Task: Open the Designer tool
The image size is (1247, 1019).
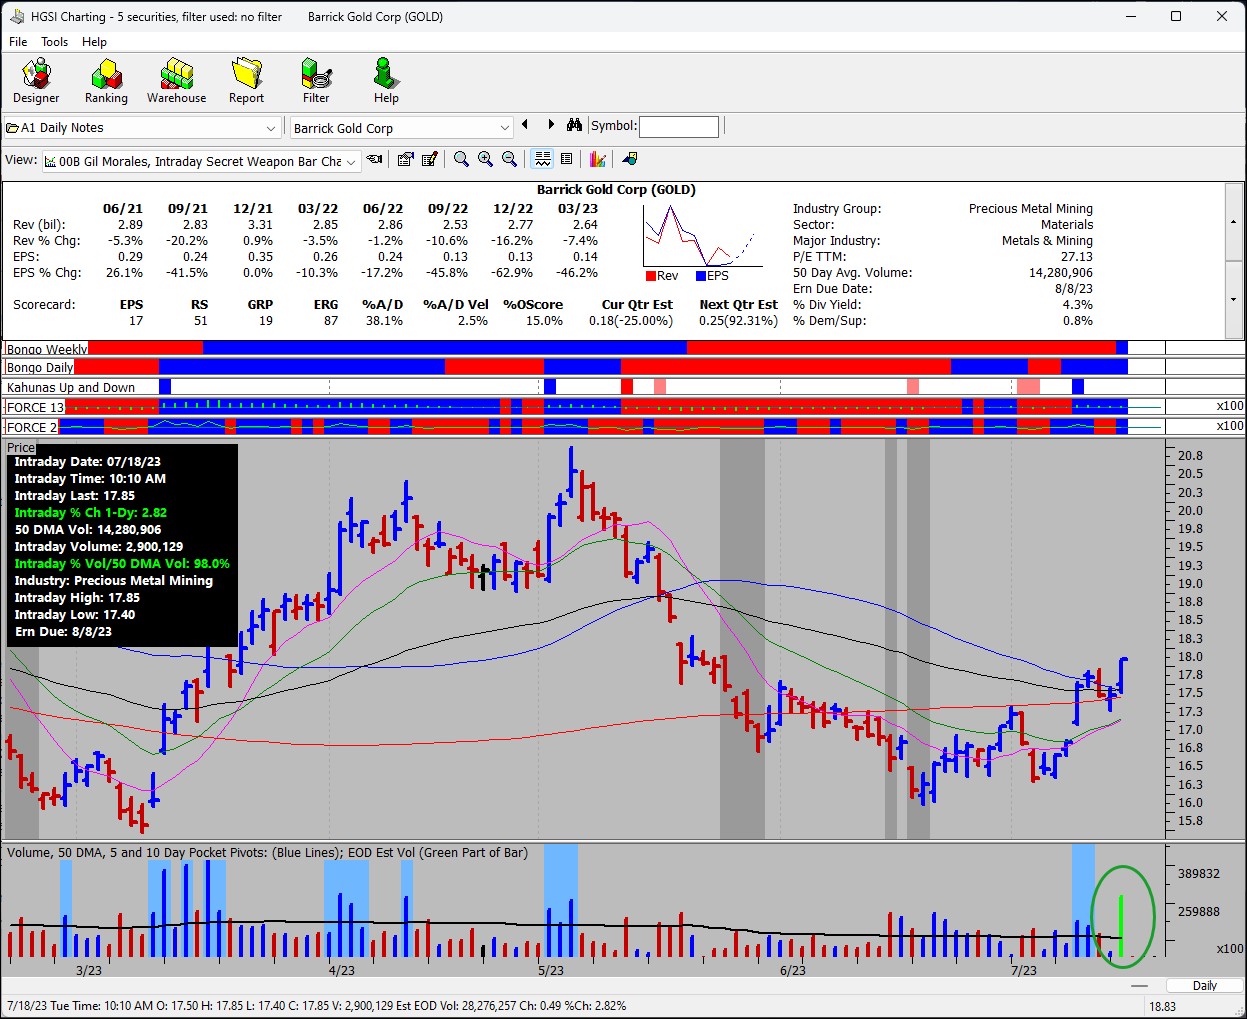Action: pyautogui.click(x=36, y=80)
